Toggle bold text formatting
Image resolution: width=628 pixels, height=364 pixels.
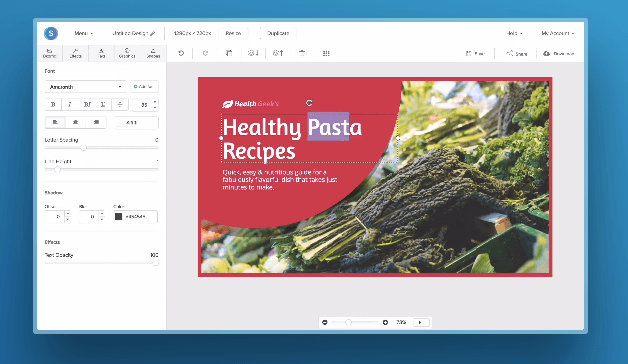point(53,105)
